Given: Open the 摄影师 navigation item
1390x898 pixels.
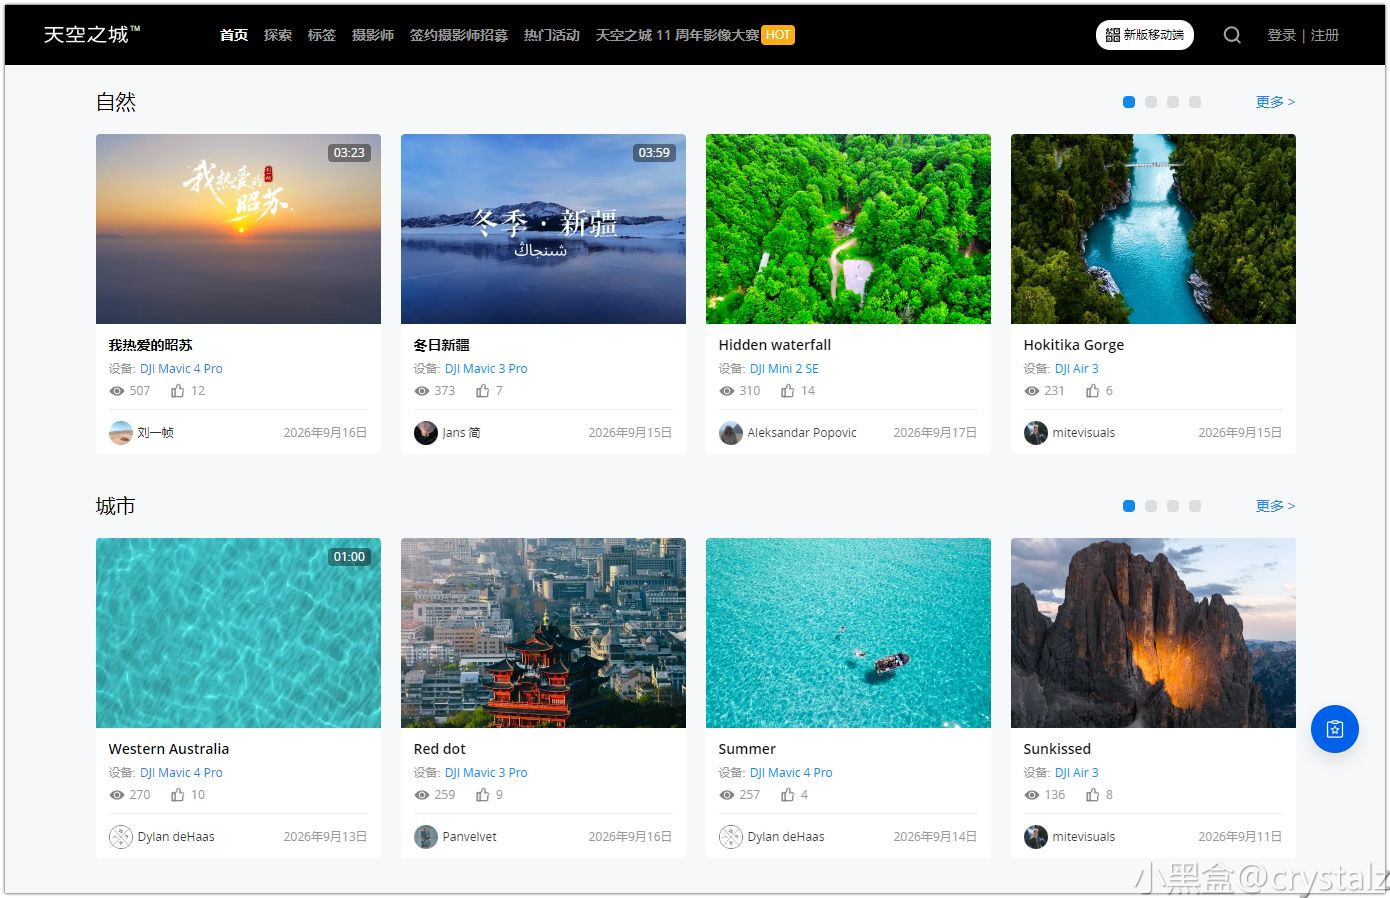Looking at the screenshot, I should (373, 35).
